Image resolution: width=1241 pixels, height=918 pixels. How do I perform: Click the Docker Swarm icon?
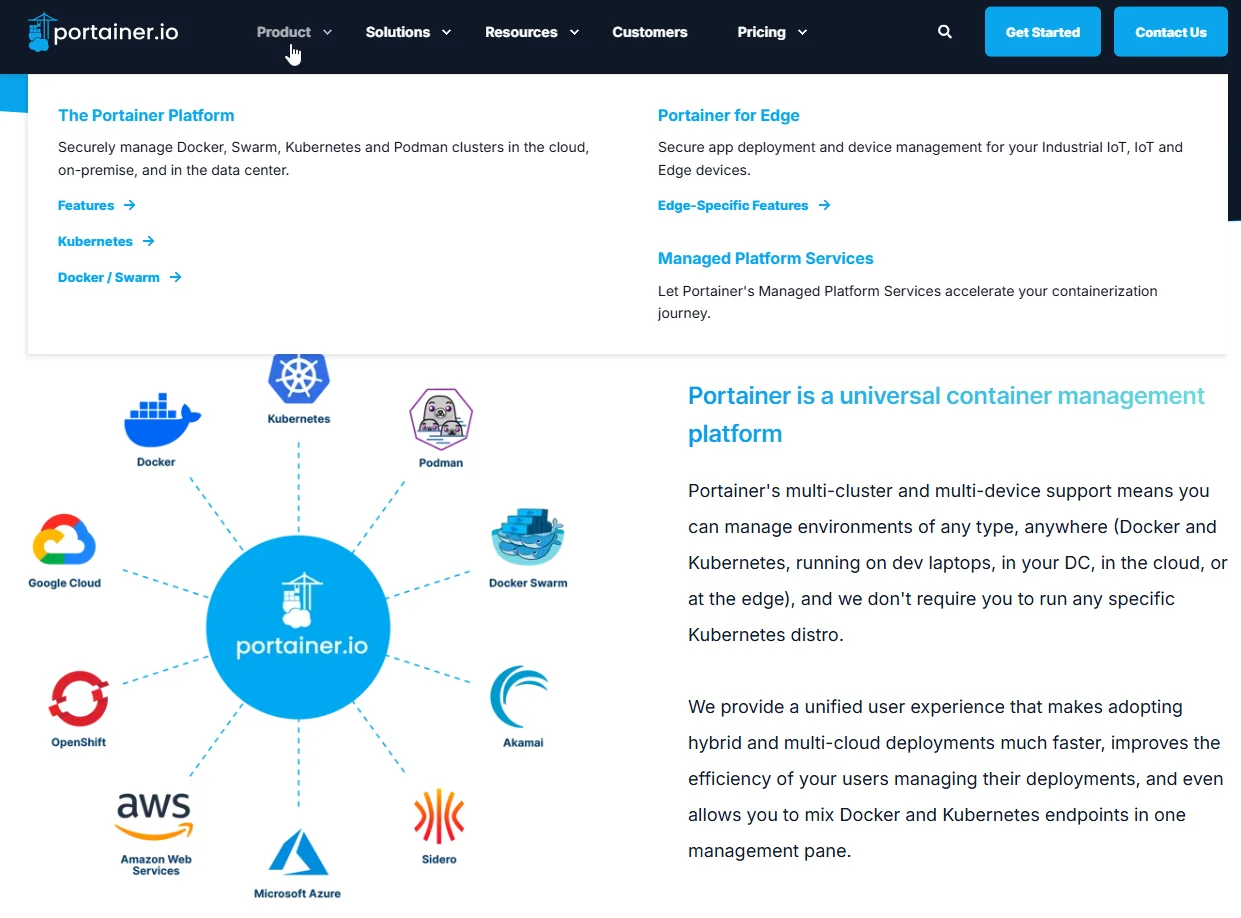(528, 538)
